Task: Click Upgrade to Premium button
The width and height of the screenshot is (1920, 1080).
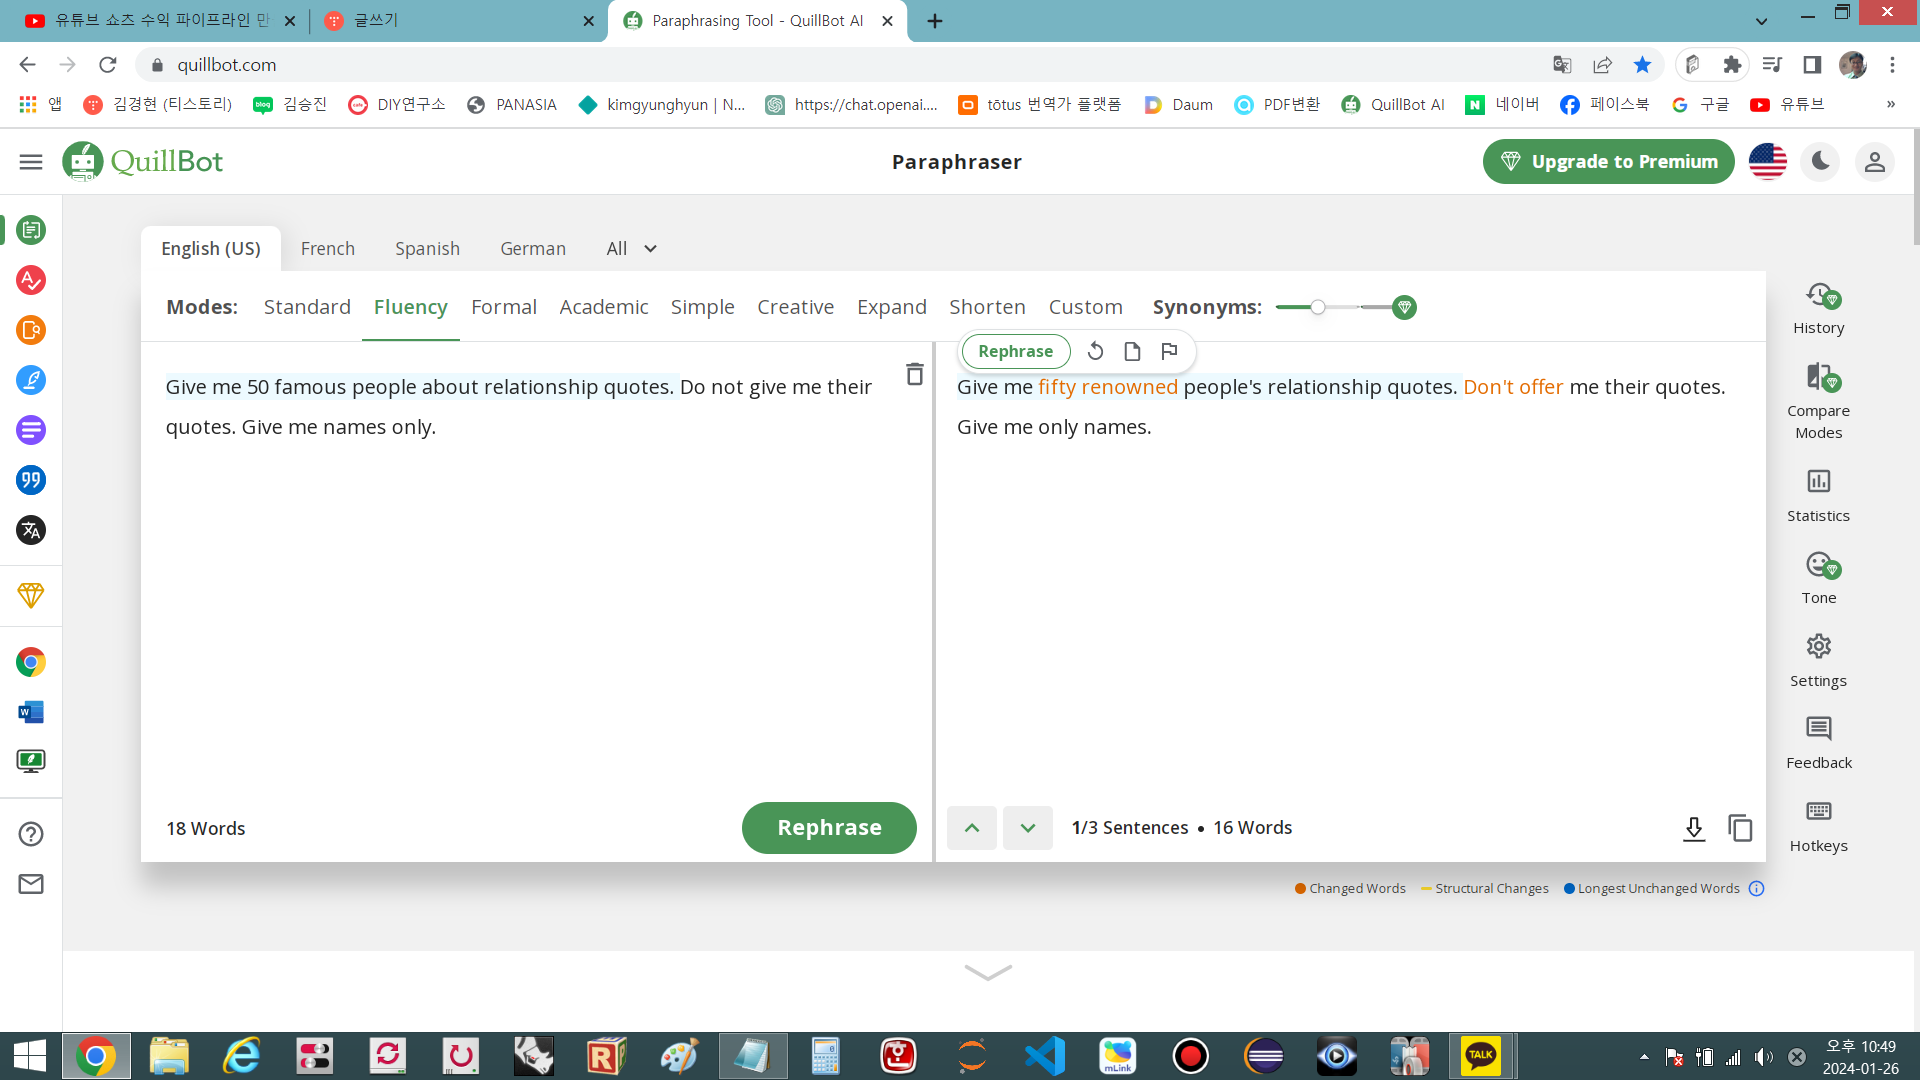Action: [1608, 162]
